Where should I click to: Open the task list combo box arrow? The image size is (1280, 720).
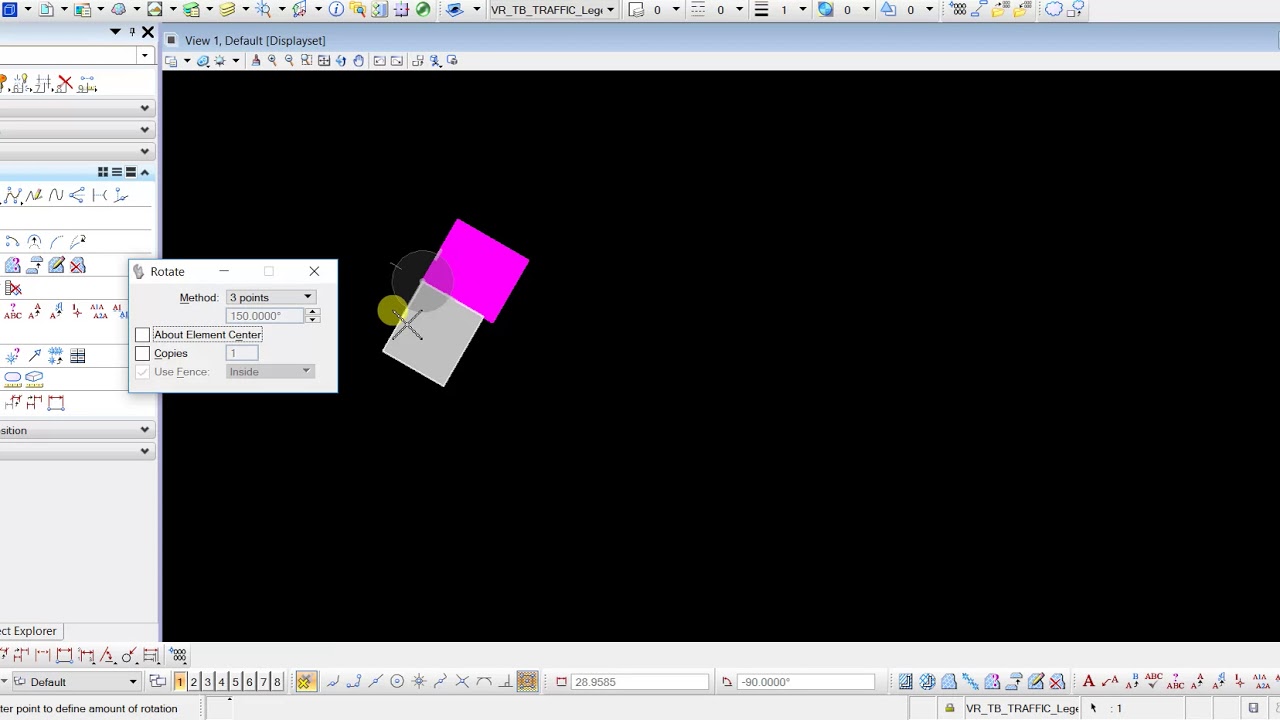[145, 56]
